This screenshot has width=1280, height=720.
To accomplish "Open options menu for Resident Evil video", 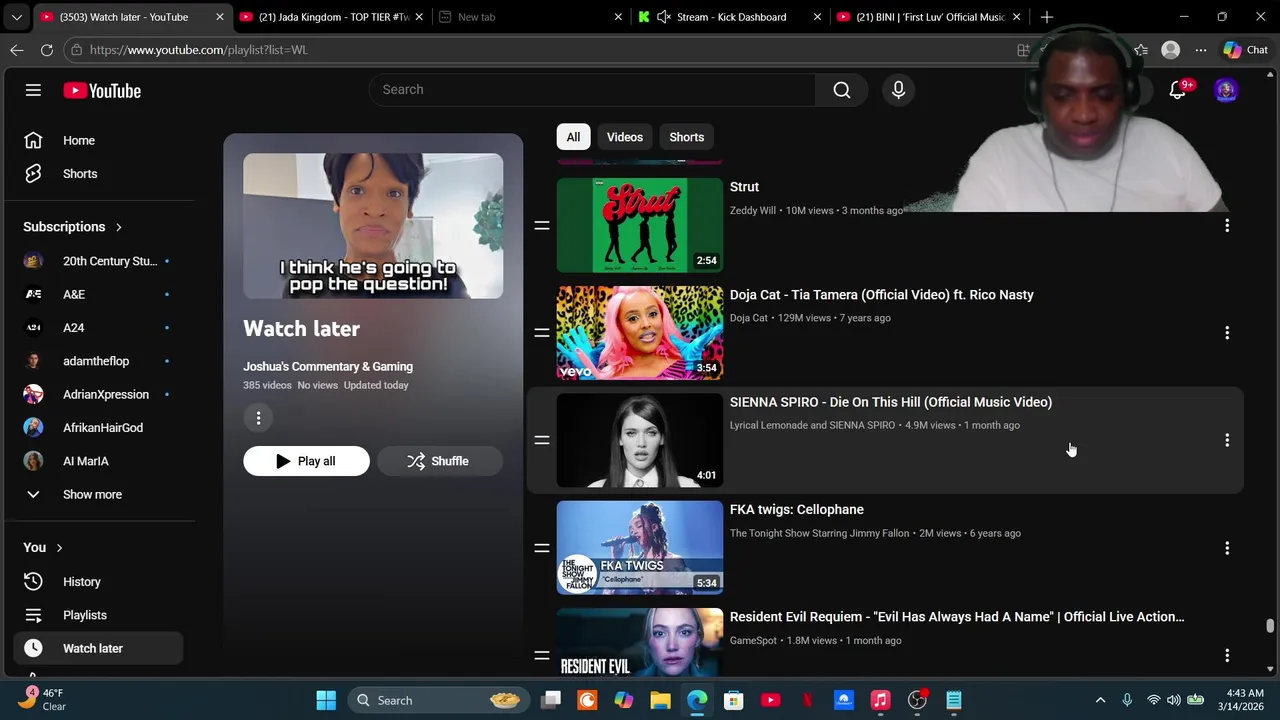I will tap(1227, 655).
